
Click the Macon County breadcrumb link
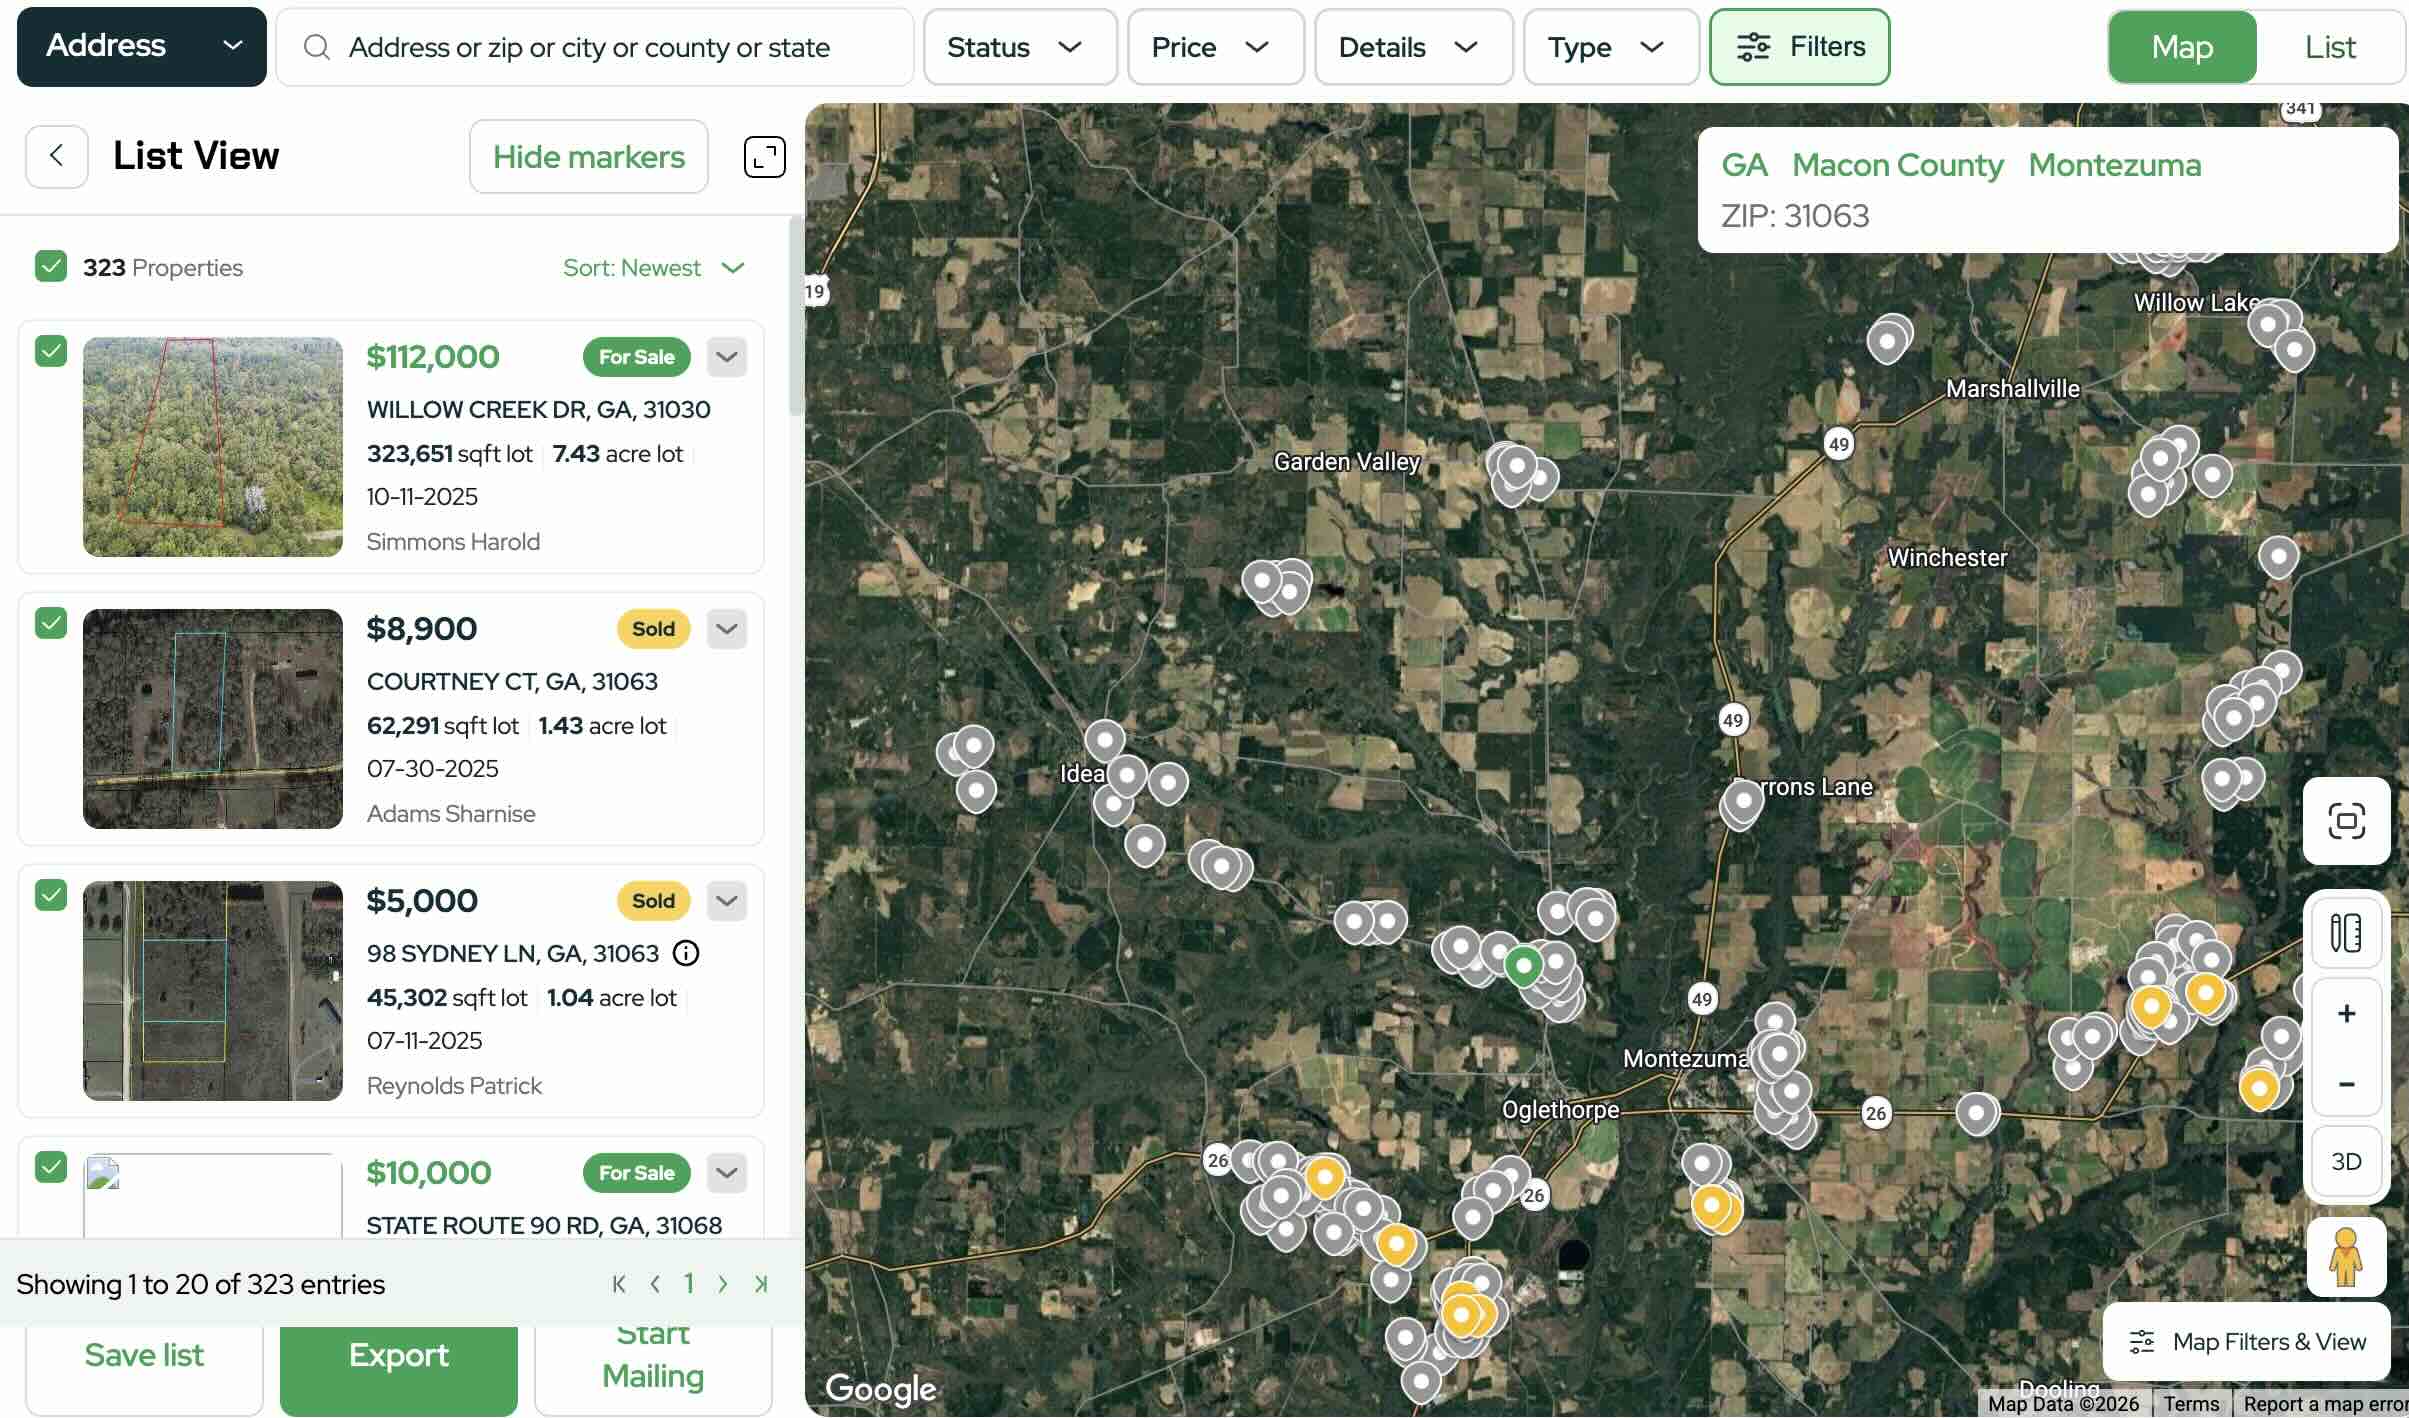click(x=1897, y=165)
